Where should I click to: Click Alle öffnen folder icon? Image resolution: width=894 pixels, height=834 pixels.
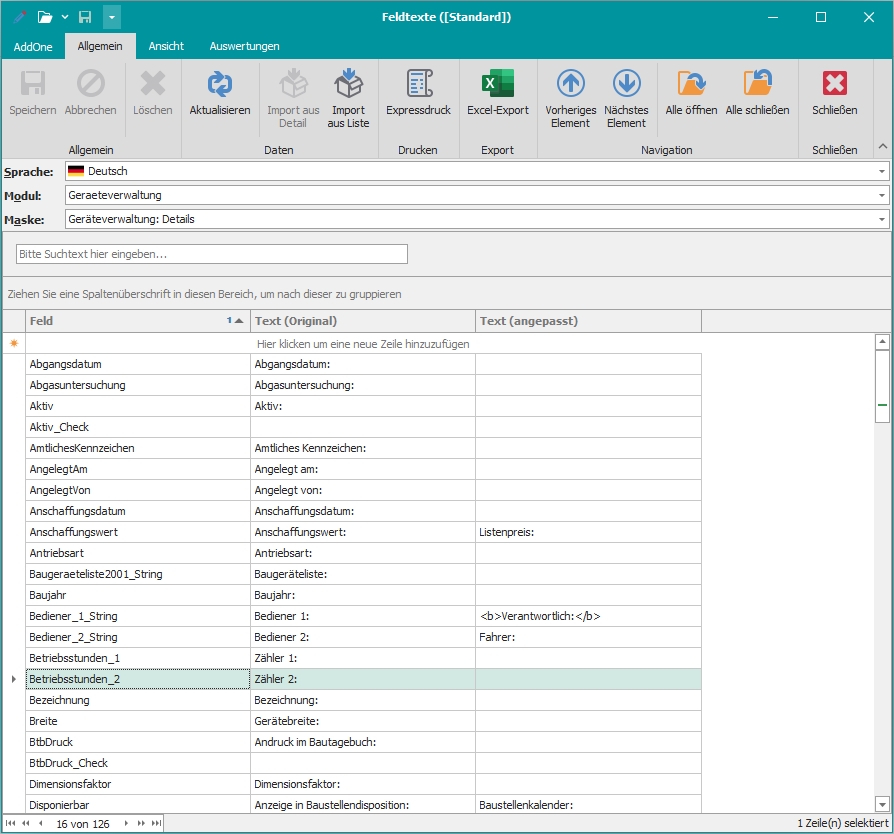click(x=691, y=84)
